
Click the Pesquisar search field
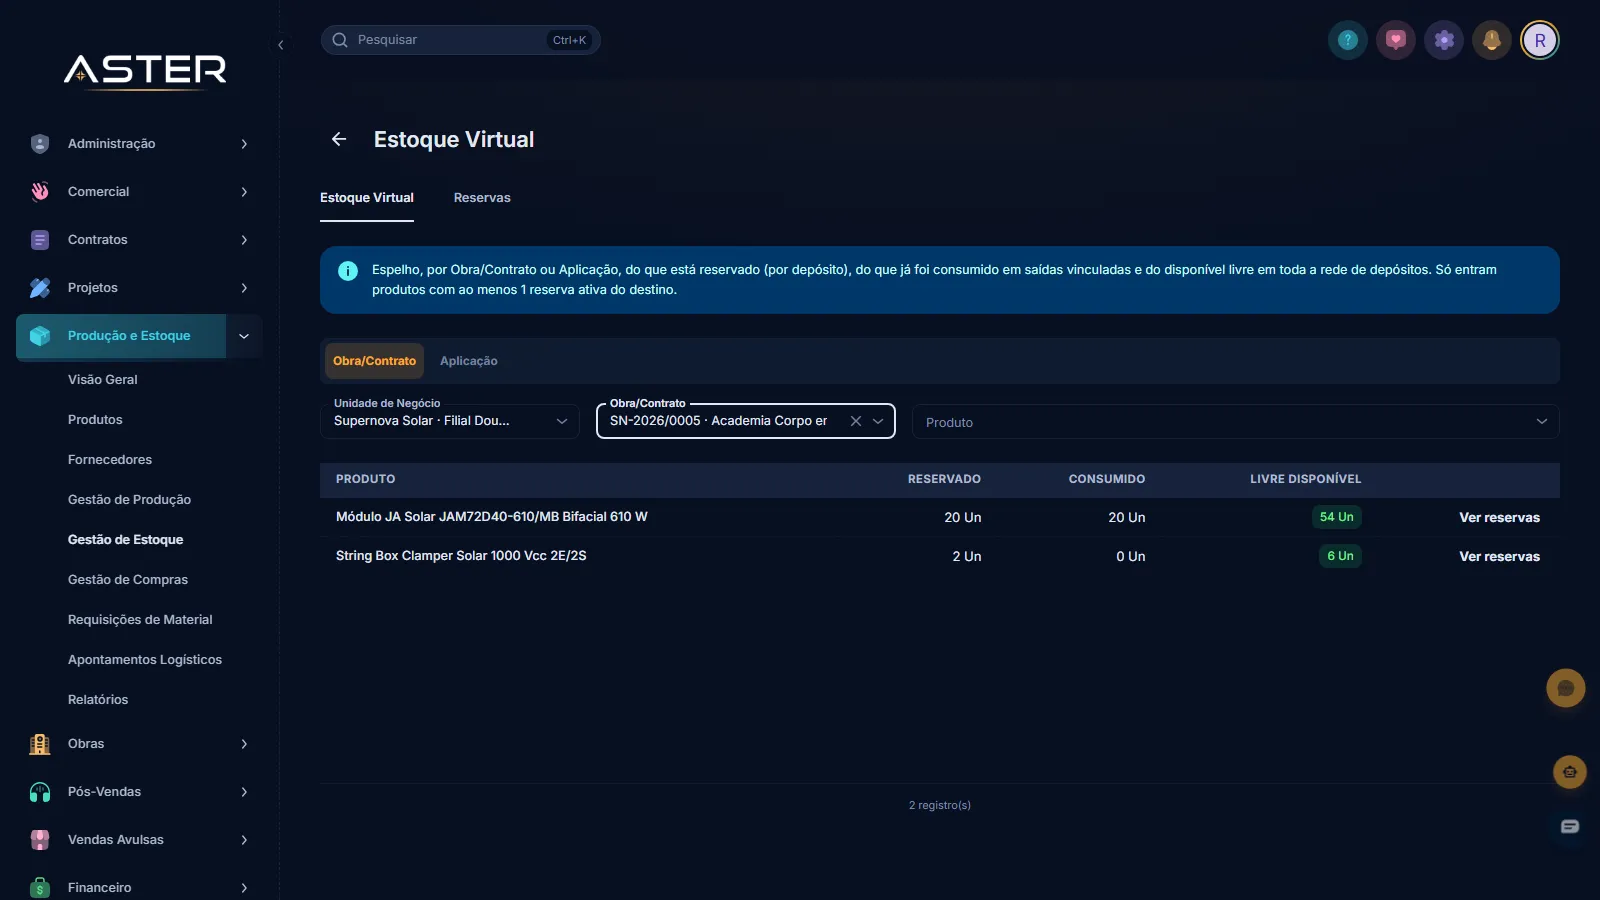tap(460, 40)
